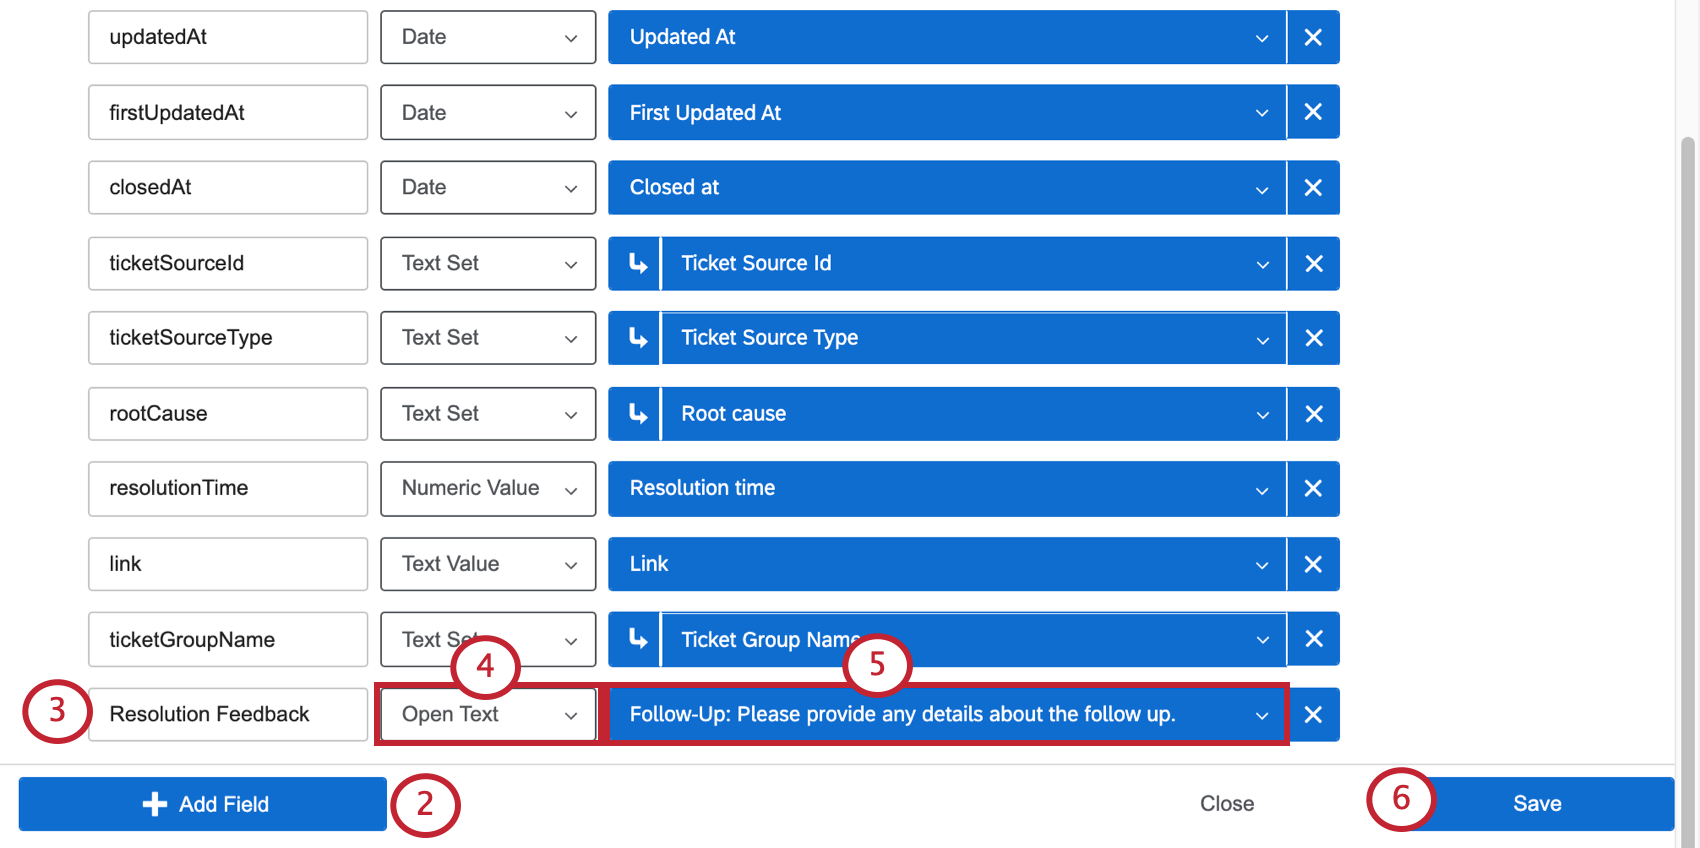Image resolution: width=1700 pixels, height=848 pixels.
Task: Expand the First Updated At mapping dropdown
Action: point(946,113)
